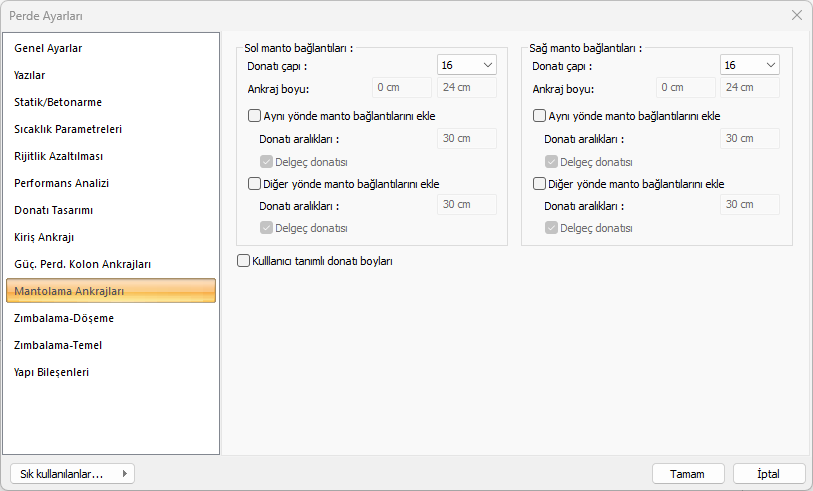Check left Diğer yönde manto bağlantılarını ekle
Image resolution: width=813 pixels, height=491 pixels.
pos(254,184)
